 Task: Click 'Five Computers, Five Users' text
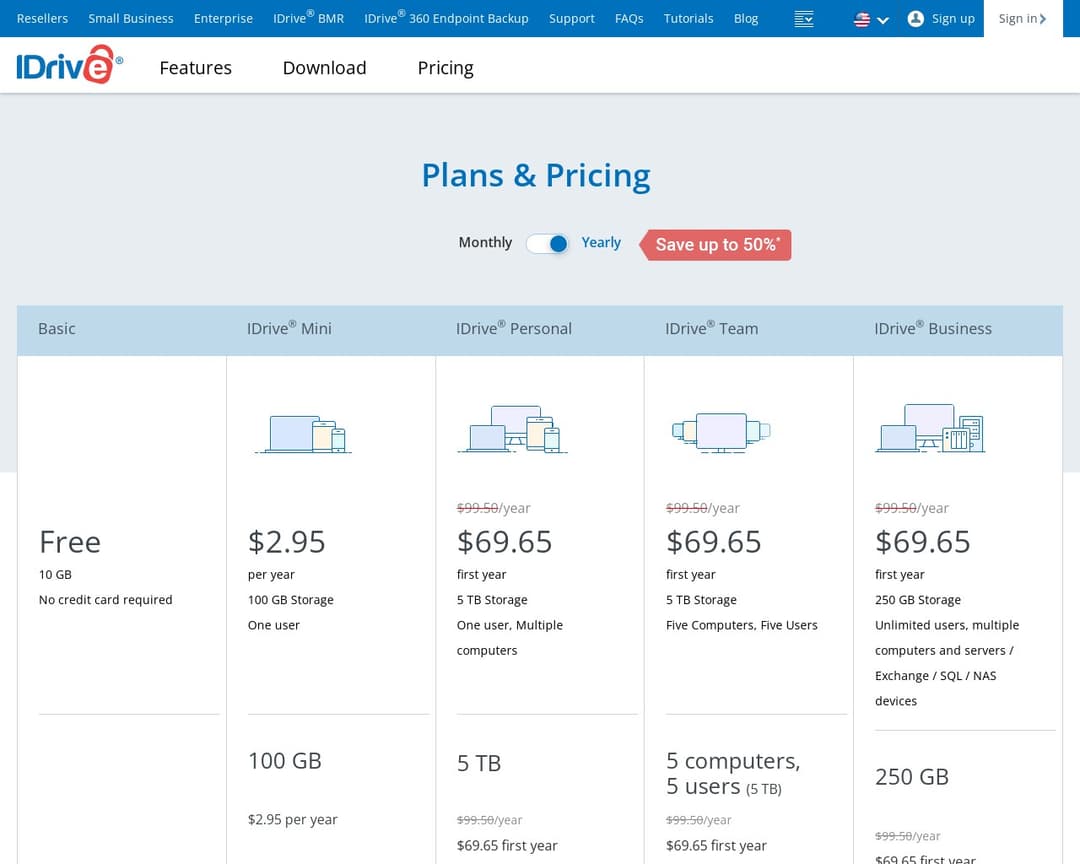[x=742, y=625]
